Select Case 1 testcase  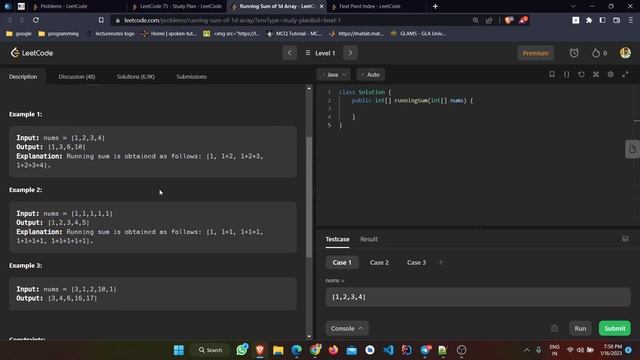coord(342,262)
